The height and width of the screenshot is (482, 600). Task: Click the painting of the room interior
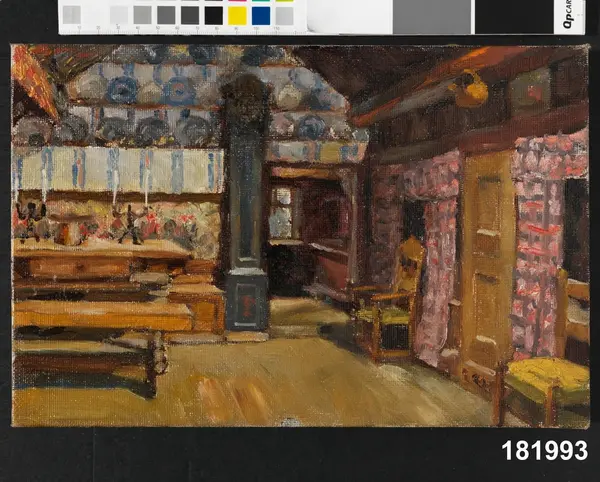300,236
